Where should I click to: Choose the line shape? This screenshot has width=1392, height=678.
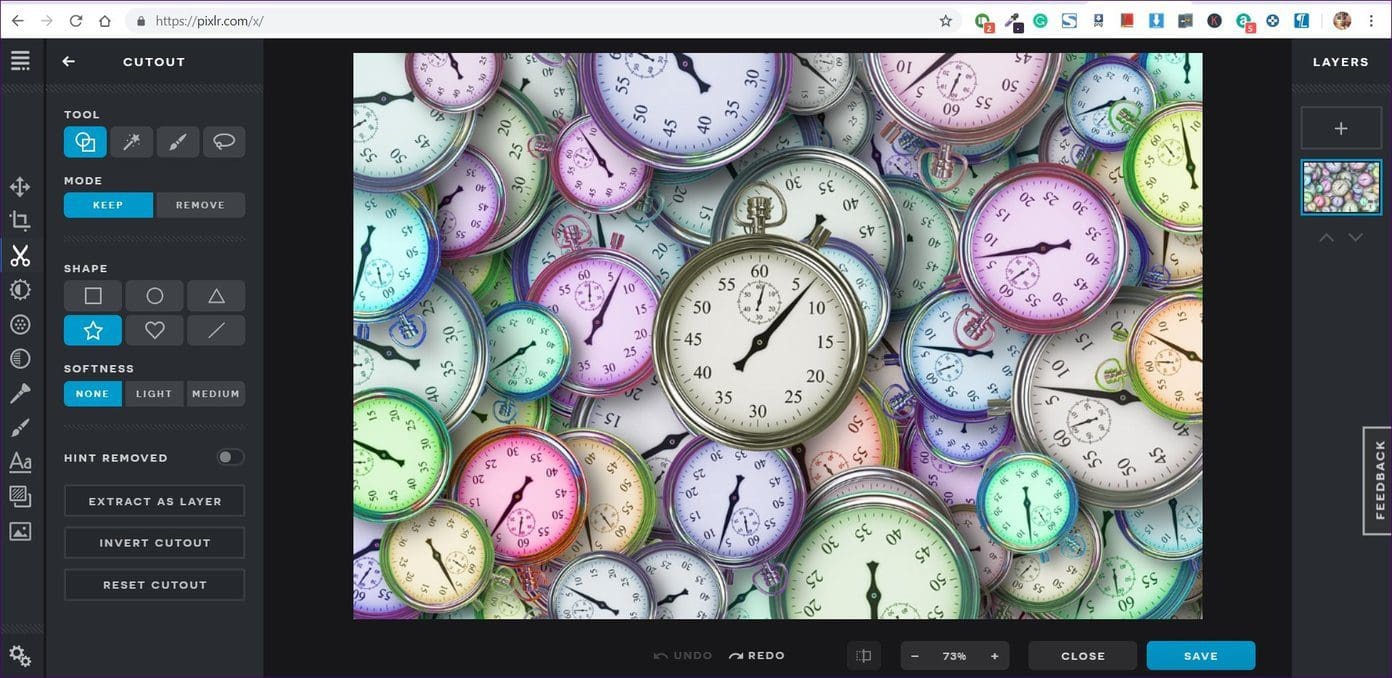216,330
